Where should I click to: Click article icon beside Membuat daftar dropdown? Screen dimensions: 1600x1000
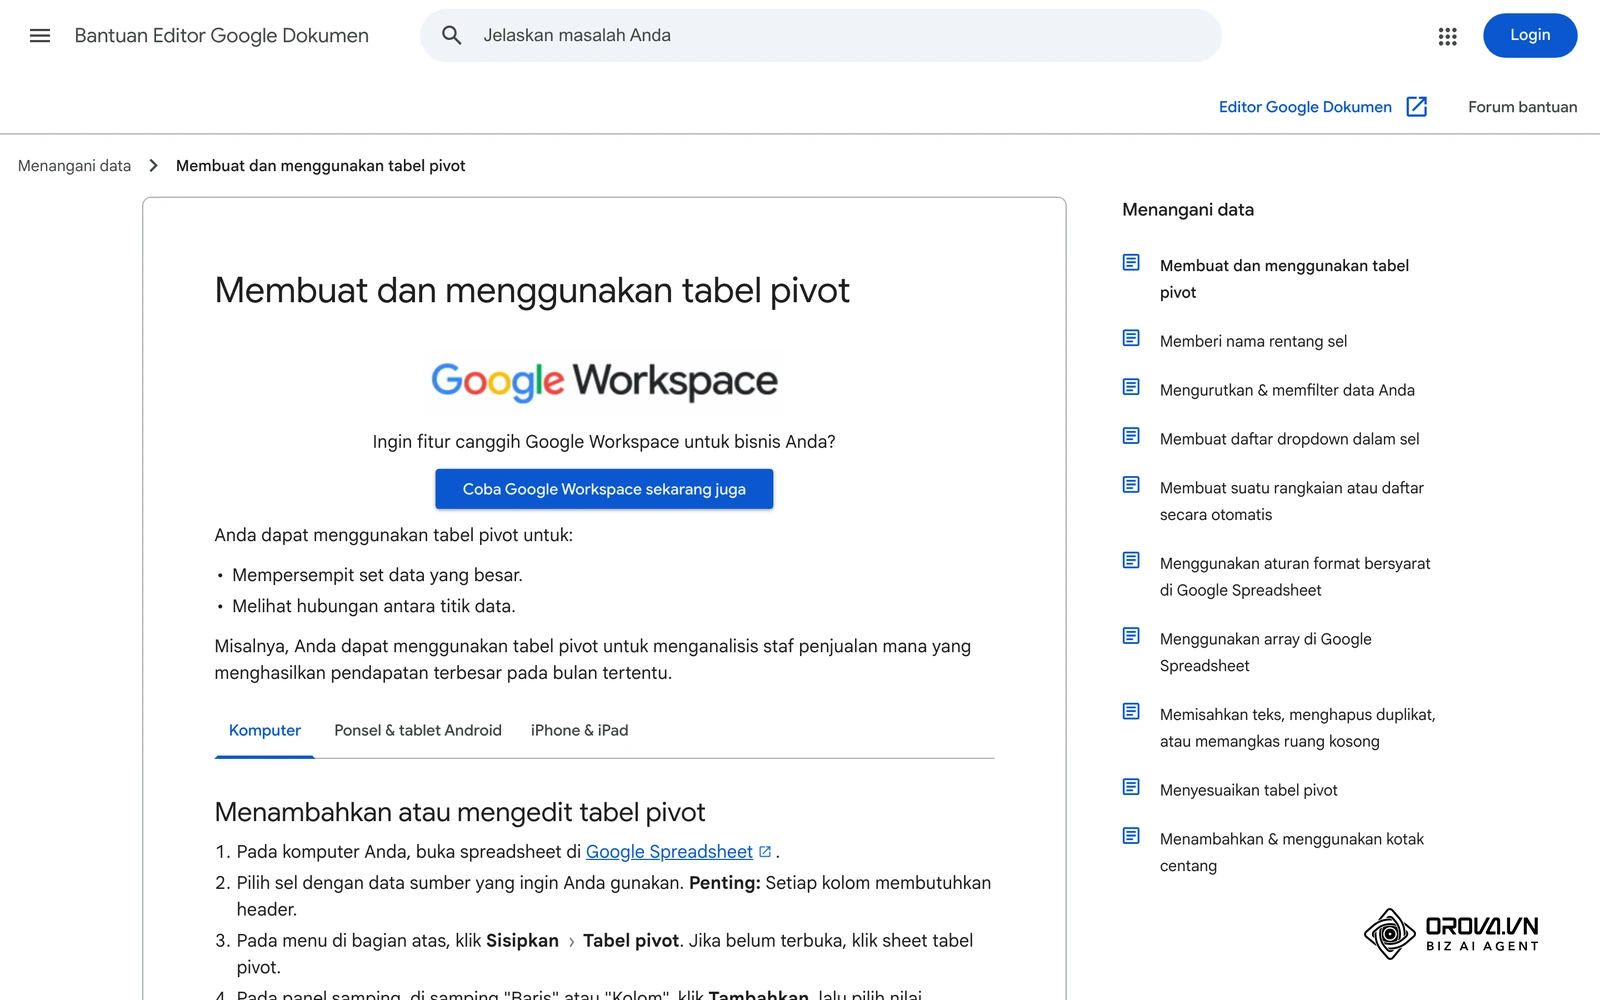(x=1131, y=436)
